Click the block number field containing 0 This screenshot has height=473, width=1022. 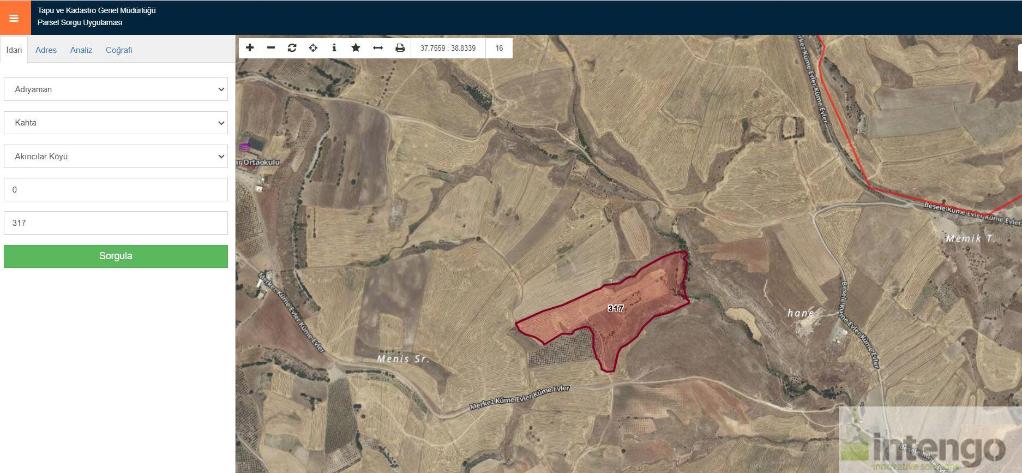(x=116, y=190)
